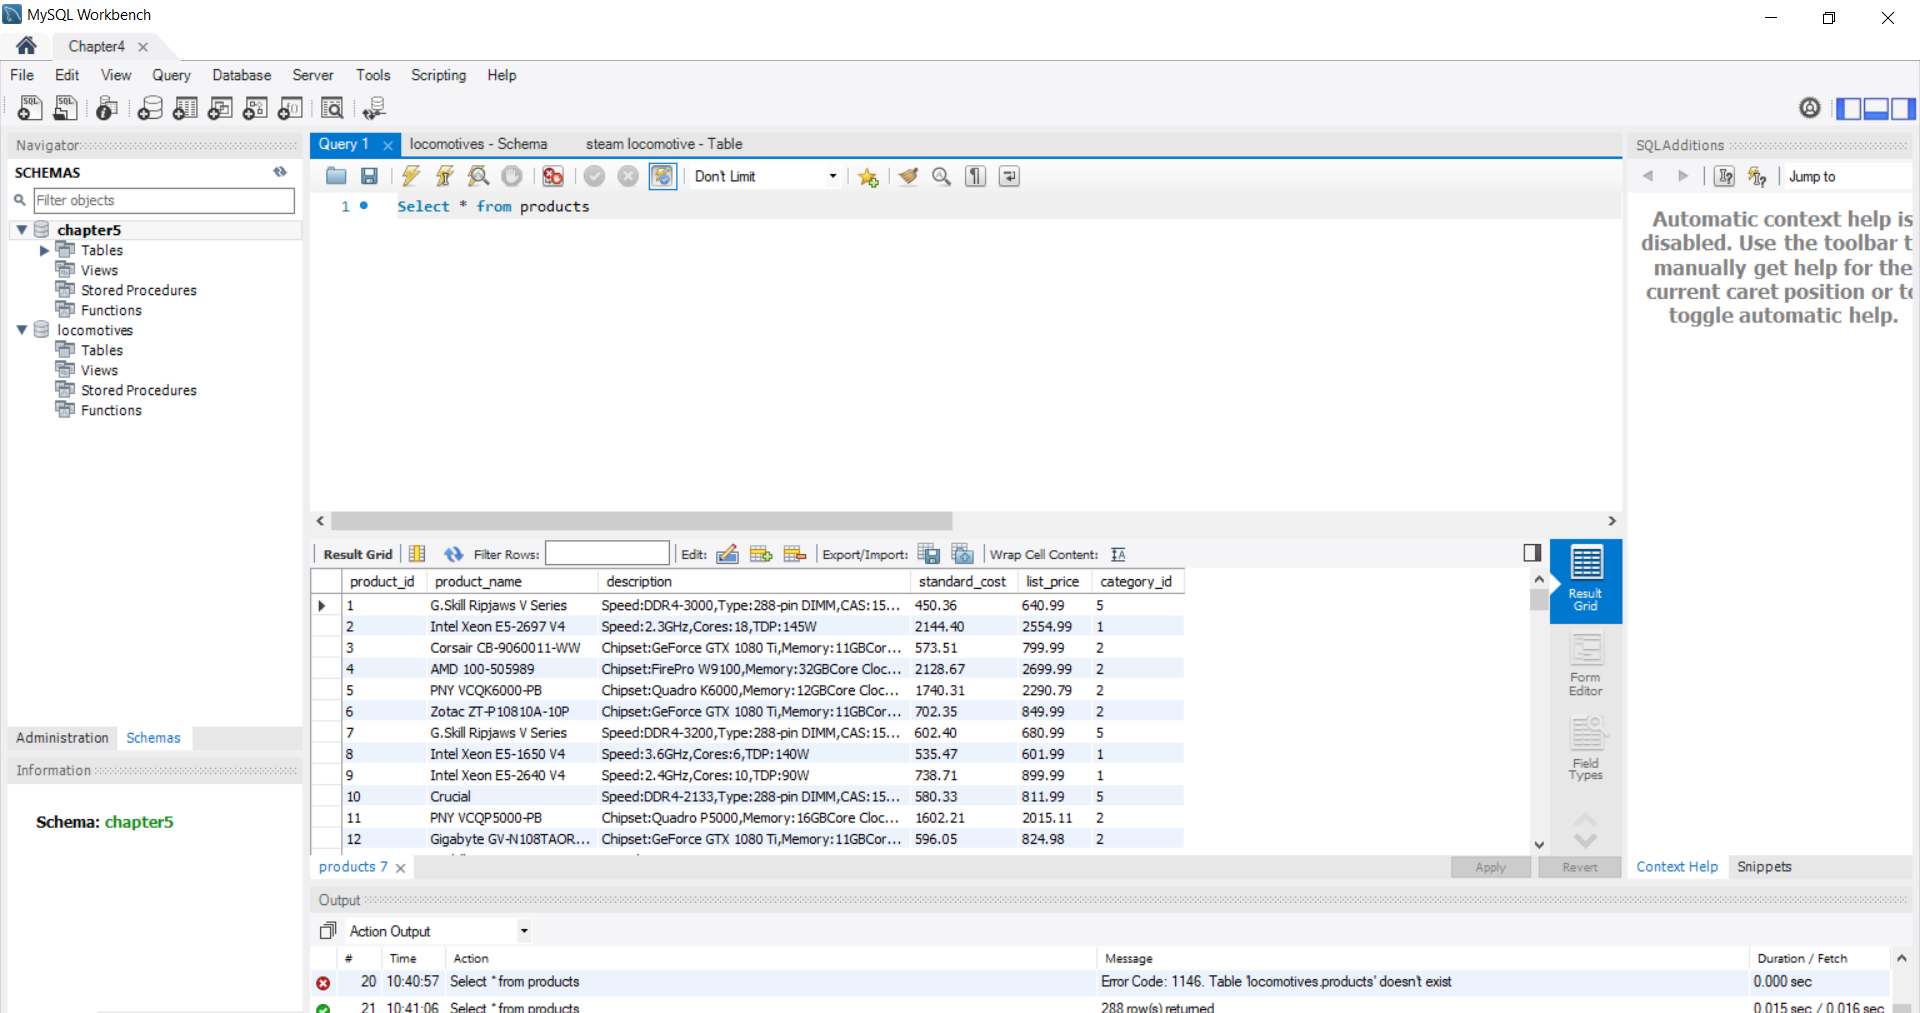1920x1013 pixels.
Task: Execute statement under cursor icon
Action: click(445, 176)
